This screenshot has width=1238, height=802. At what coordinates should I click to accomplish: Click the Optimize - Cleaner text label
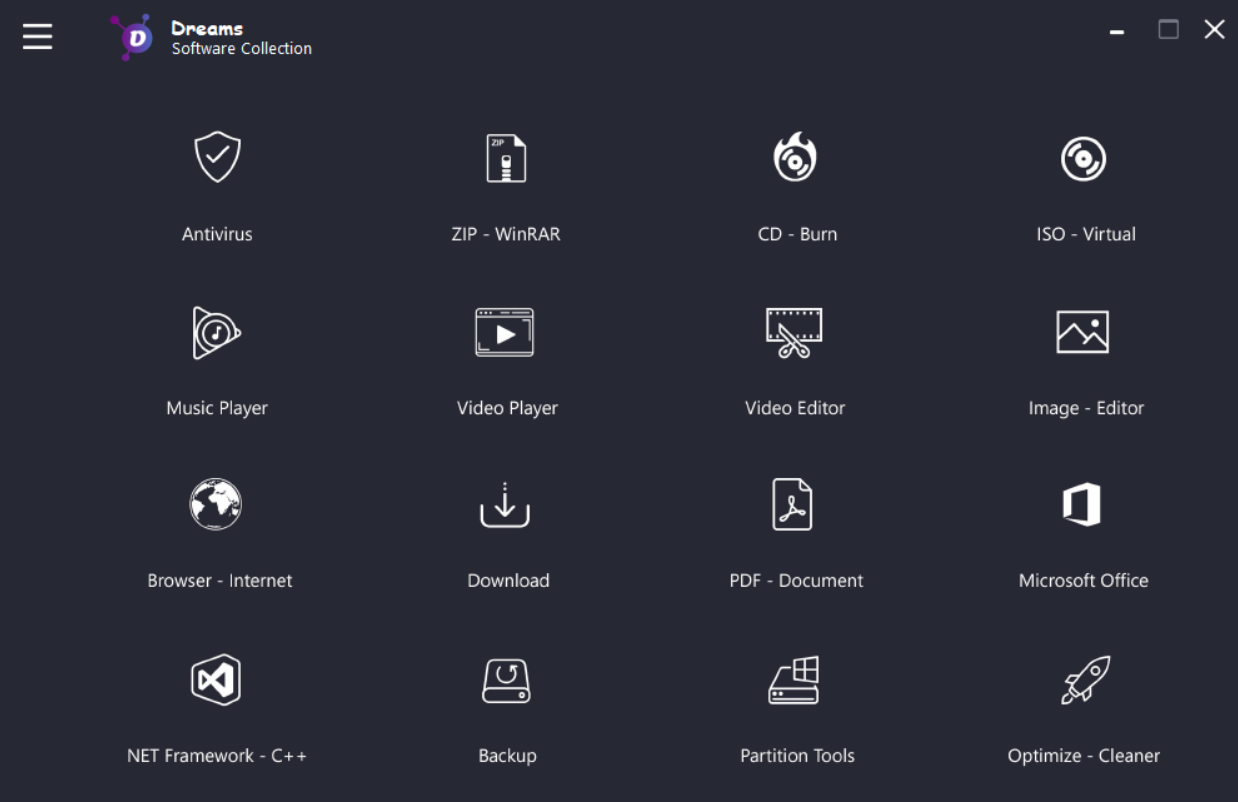point(1084,756)
